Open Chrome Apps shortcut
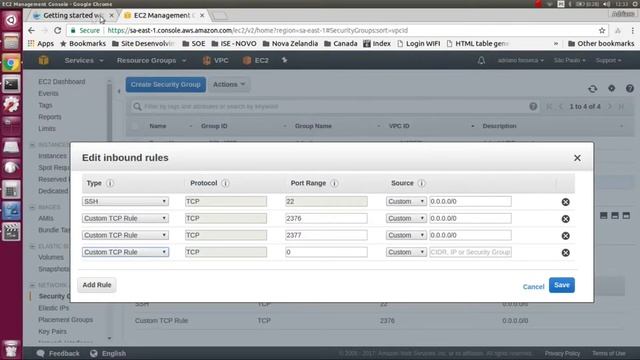 tap(41, 44)
